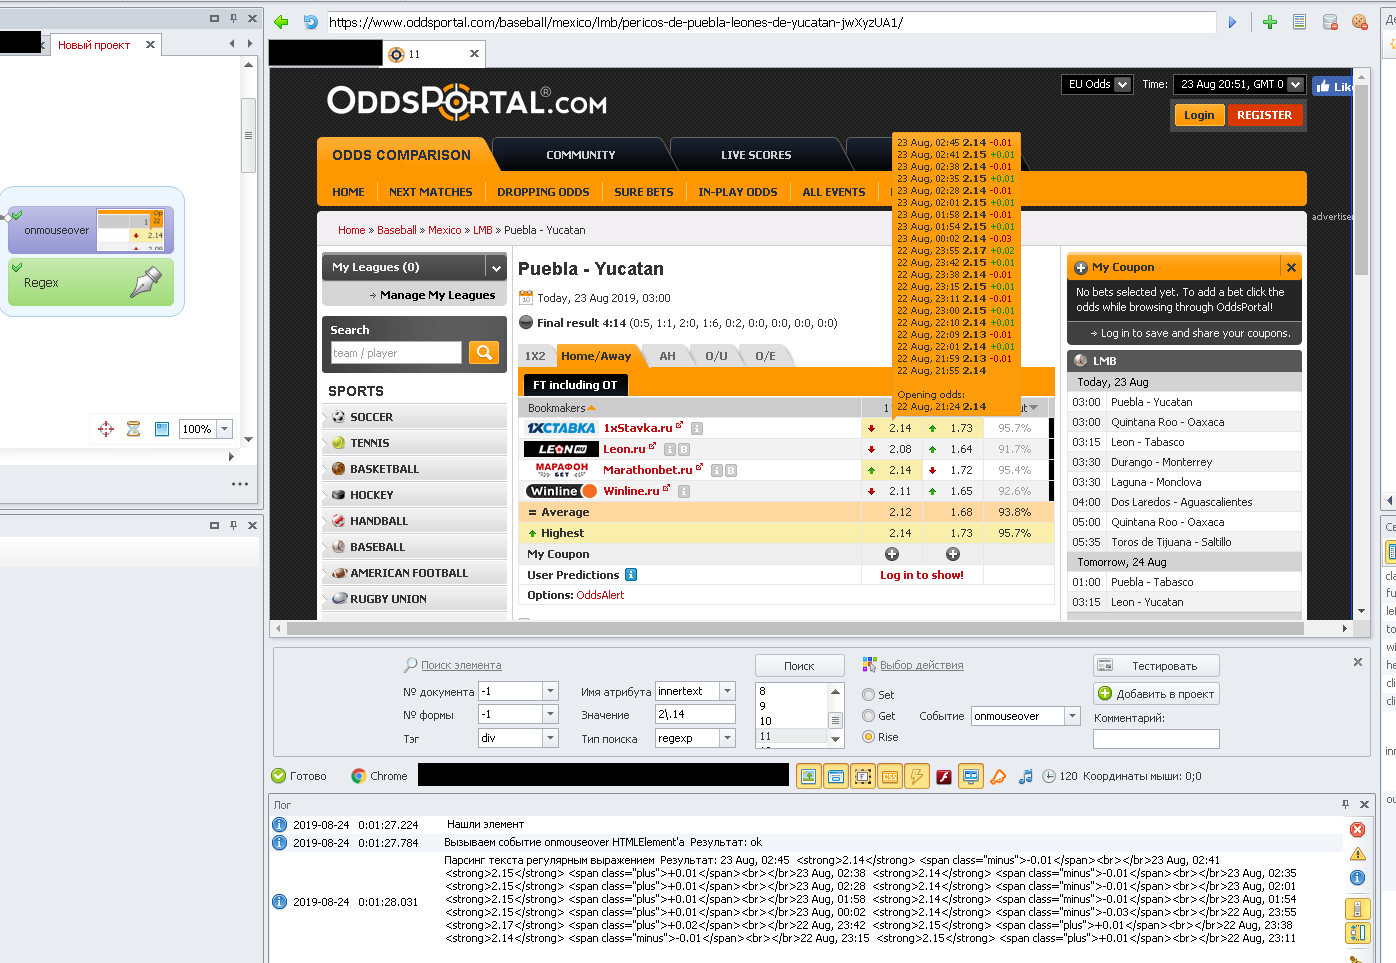This screenshot has height=963, width=1396.
Task: Open the time zone dropdown
Action: tap(1239, 85)
